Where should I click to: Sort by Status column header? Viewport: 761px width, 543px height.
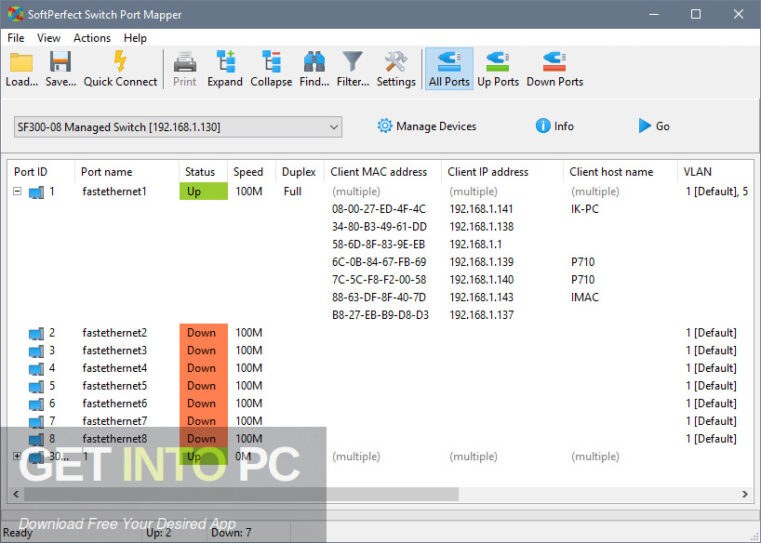pyautogui.click(x=203, y=172)
